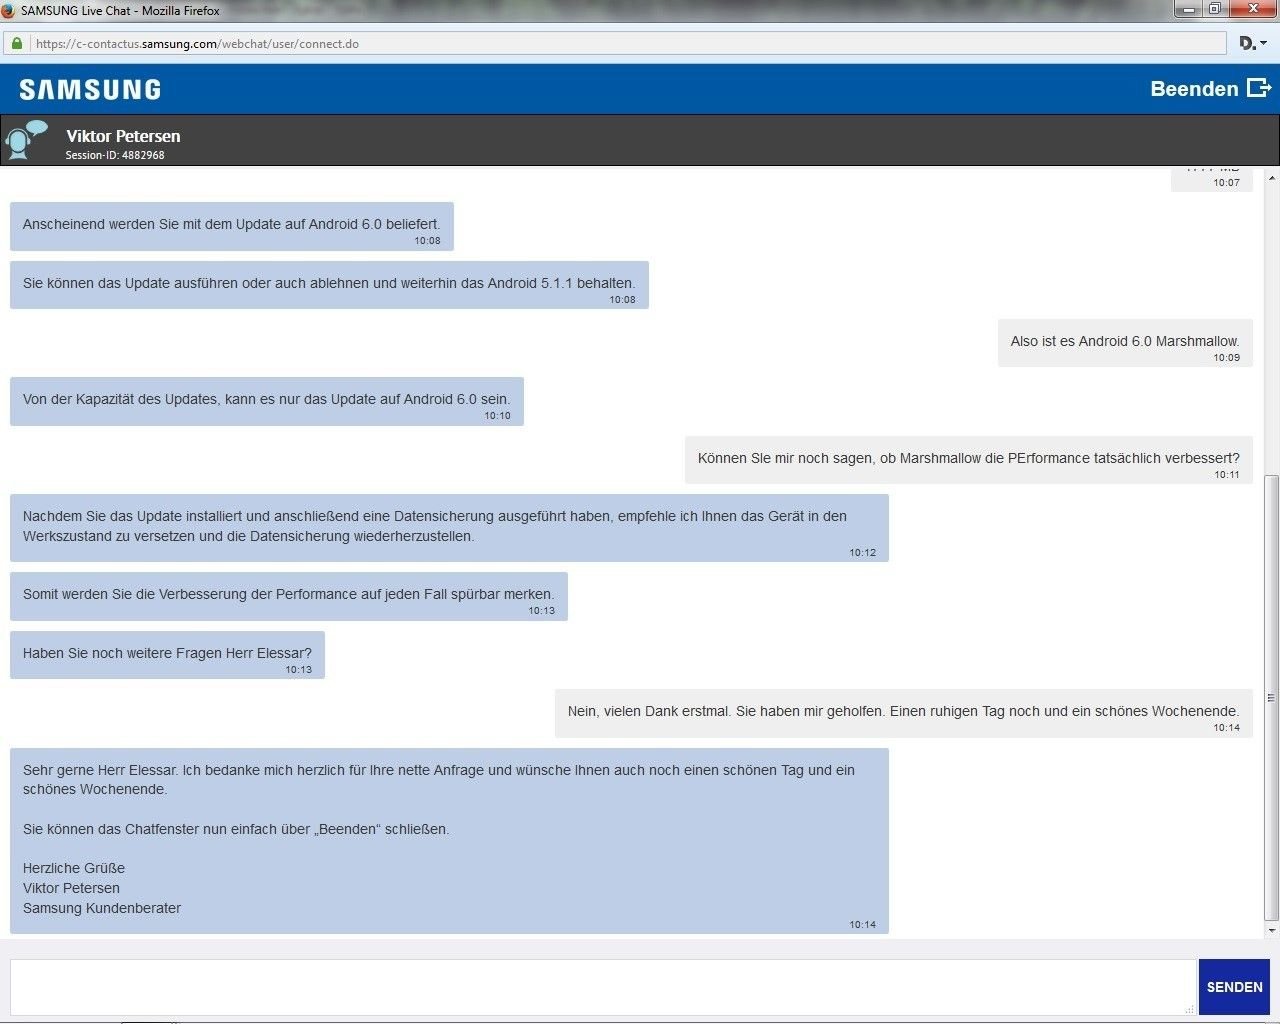Click agent name Viktor Petersen
This screenshot has height=1024, width=1280.
123,136
